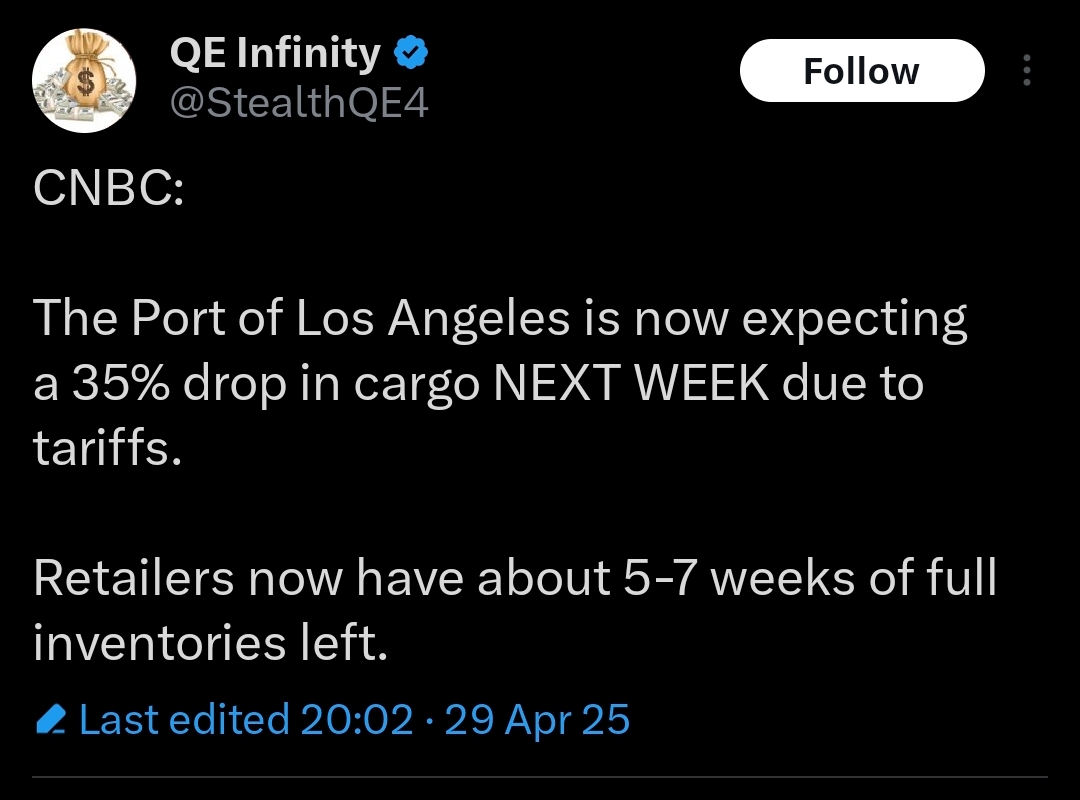Viewport: 1080px width, 800px height.
Task: Open the @StealthQE4 handle link
Action: (x=299, y=103)
